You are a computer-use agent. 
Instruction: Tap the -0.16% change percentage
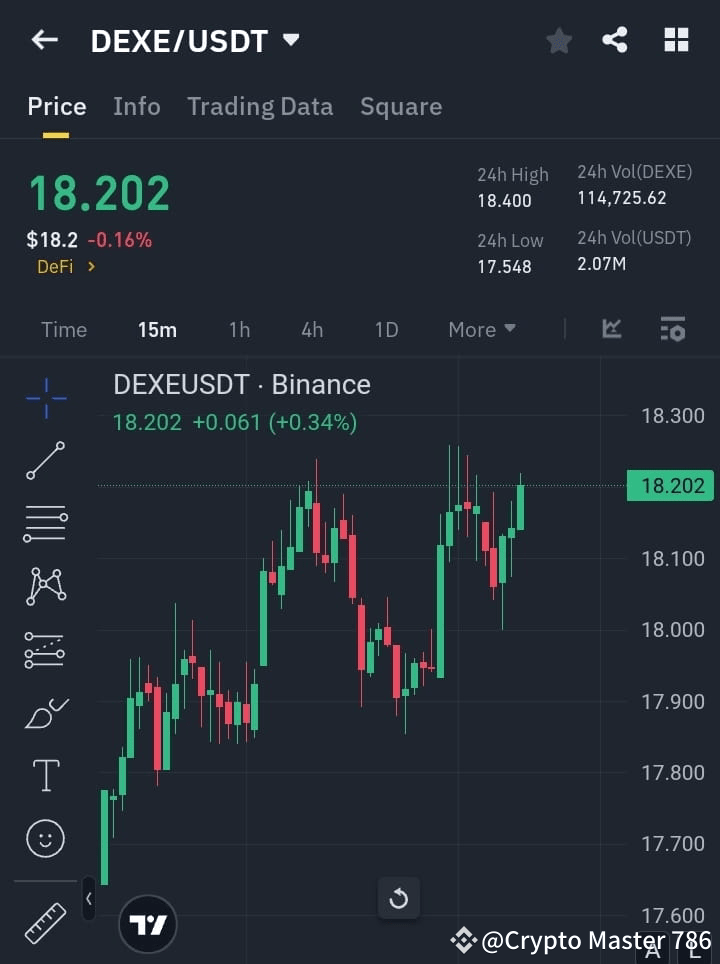click(120, 240)
